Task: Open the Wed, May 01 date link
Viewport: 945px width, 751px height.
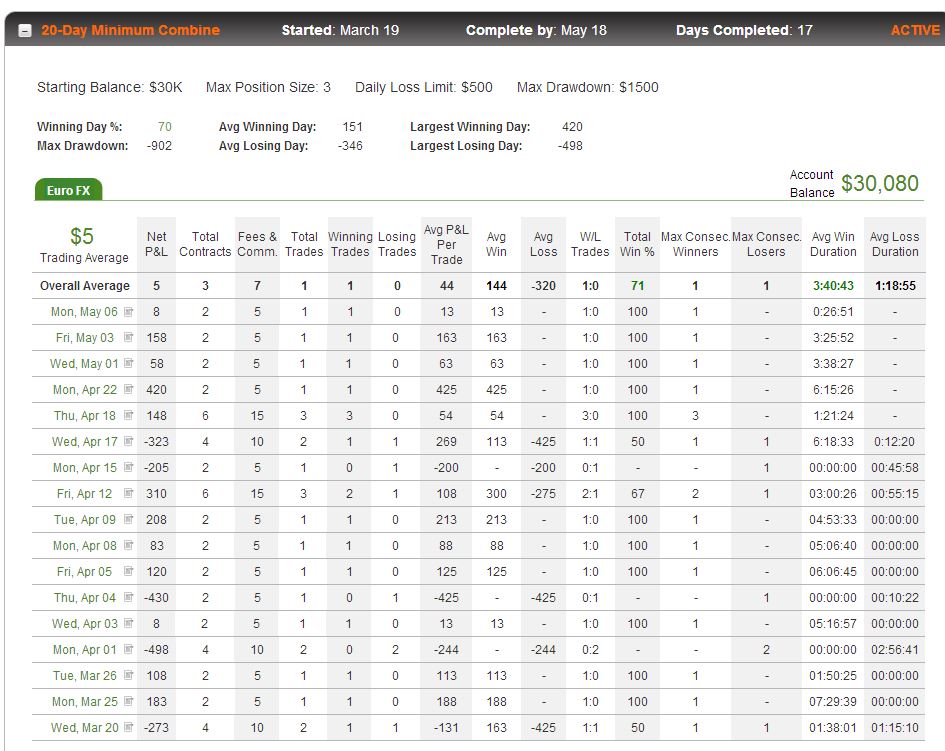Action: click(x=84, y=364)
